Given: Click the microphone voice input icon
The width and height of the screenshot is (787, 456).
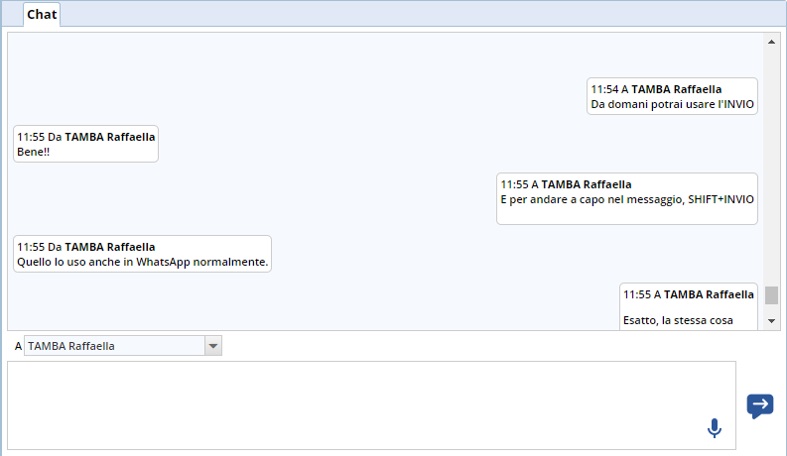Looking at the screenshot, I should (x=714, y=428).
